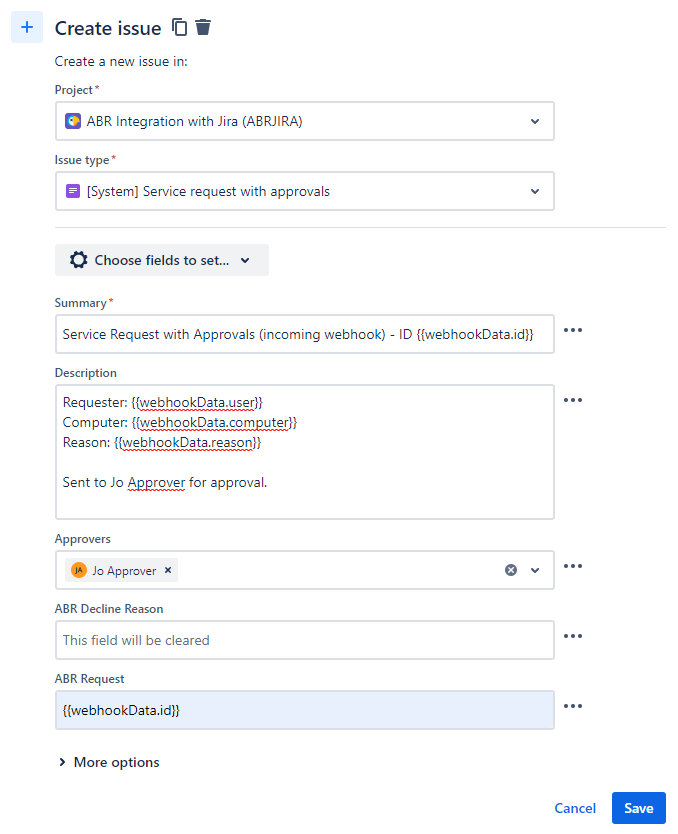Remove the Jo Approver chip via its x
Viewport: 678px width, 834px height.
[168, 570]
